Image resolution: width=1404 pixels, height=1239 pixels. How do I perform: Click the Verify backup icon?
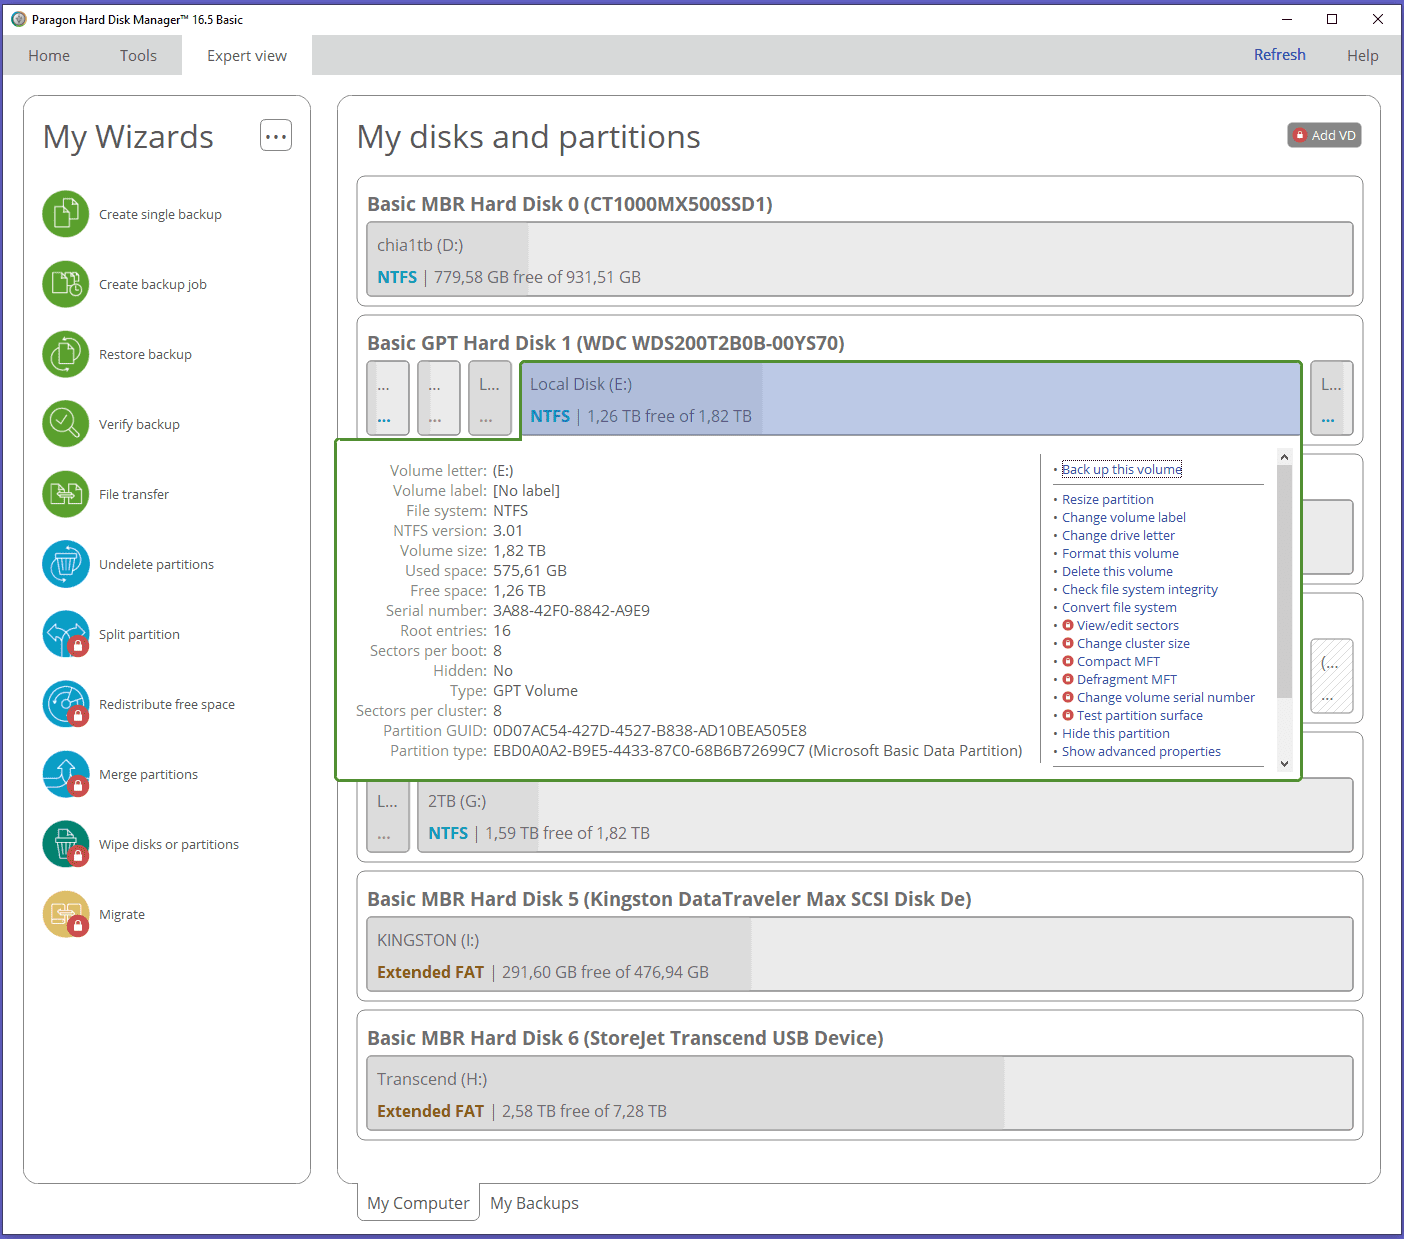point(66,424)
